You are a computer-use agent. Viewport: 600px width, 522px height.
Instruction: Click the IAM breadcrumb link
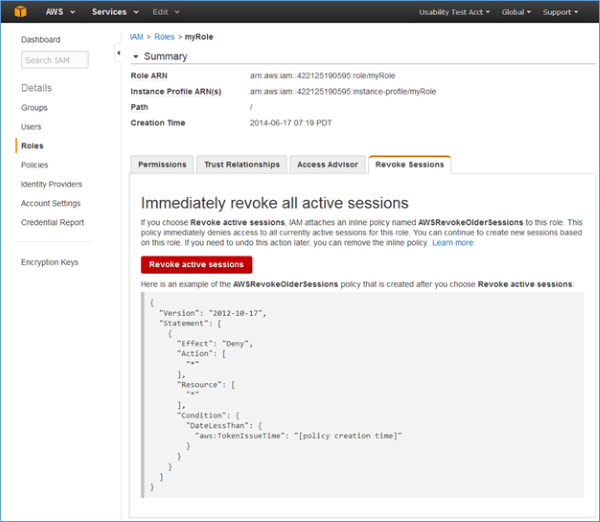(x=137, y=37)
